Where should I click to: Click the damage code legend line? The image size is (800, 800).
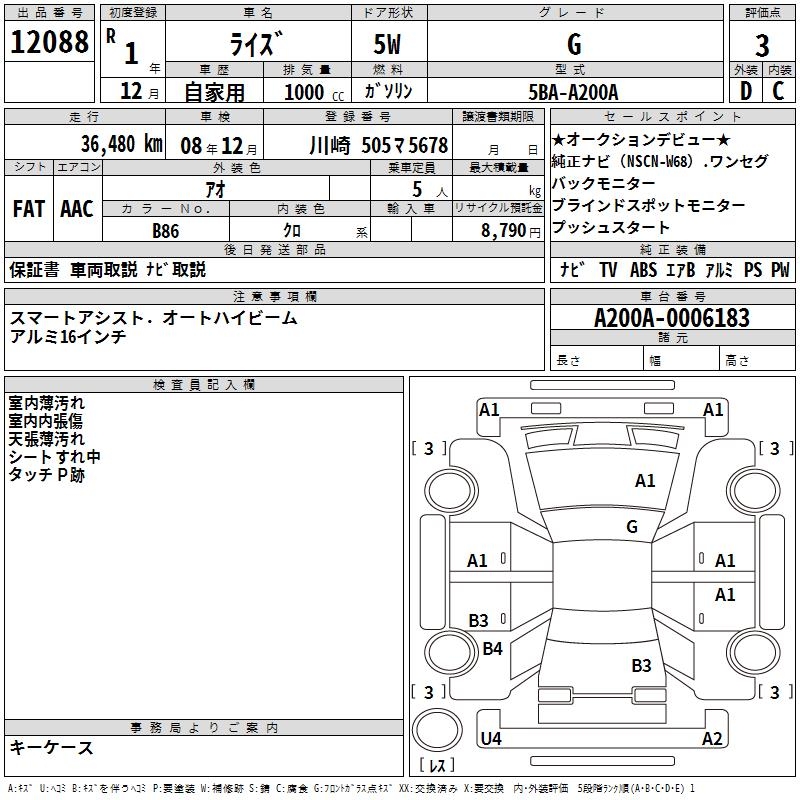point(352,788)
